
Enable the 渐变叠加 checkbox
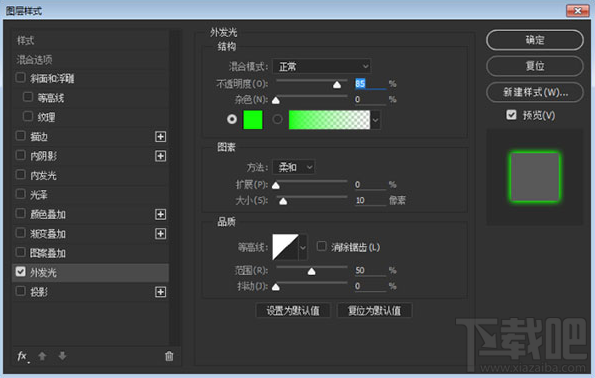tap(20, 233)
